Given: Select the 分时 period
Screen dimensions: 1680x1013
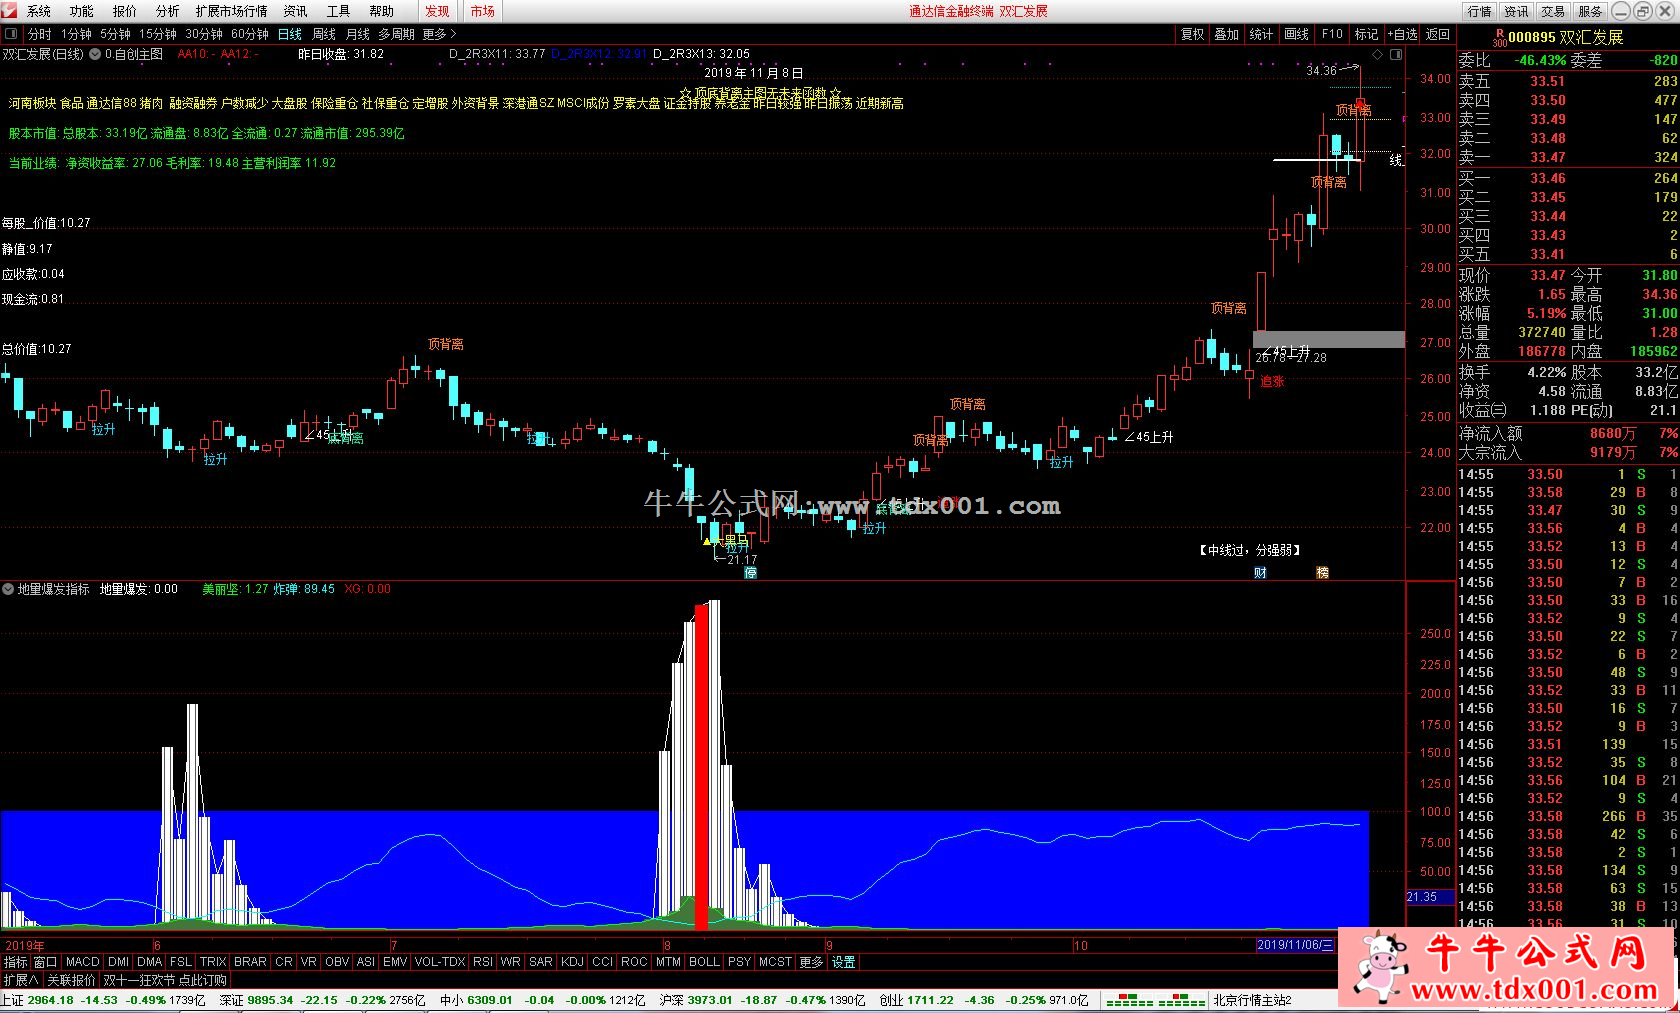Looking at the screenshot, I should (x=40, y=34).
